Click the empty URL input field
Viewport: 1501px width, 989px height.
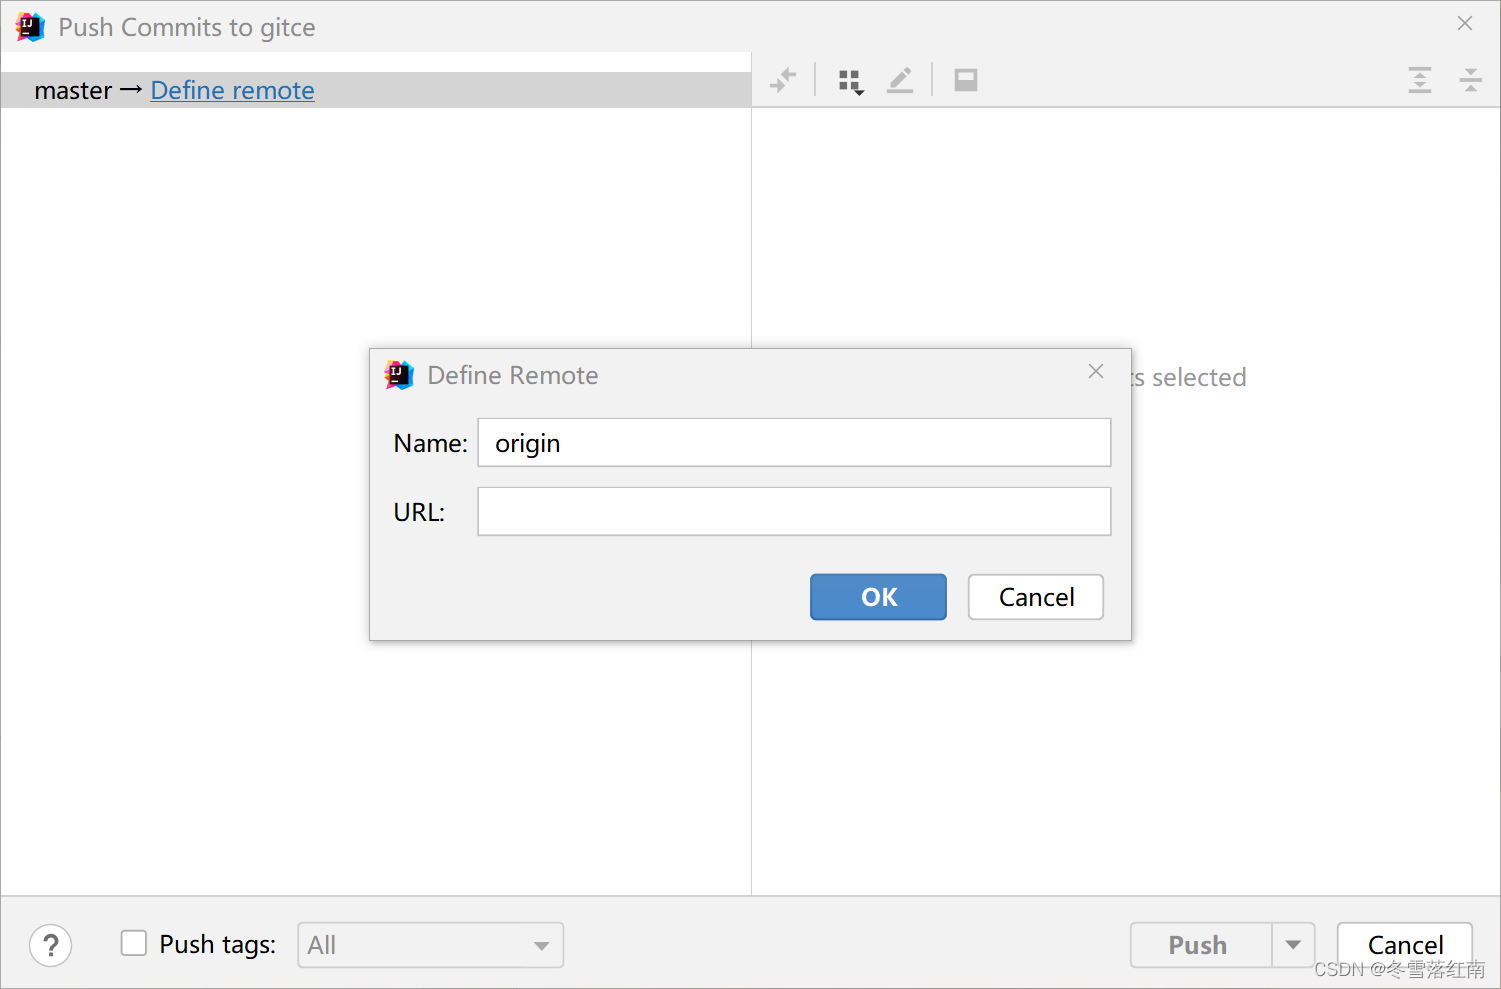pyautogui.click(x=794, y=511)
